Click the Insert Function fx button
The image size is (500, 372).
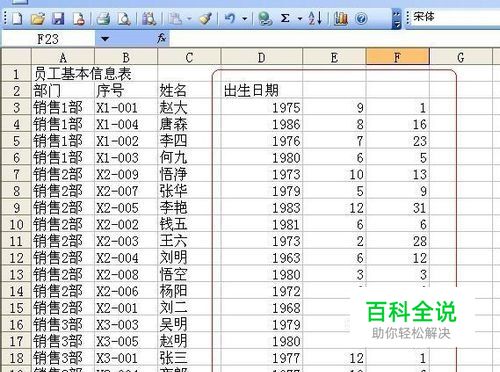pyautogui.click(x=162, y=39)
